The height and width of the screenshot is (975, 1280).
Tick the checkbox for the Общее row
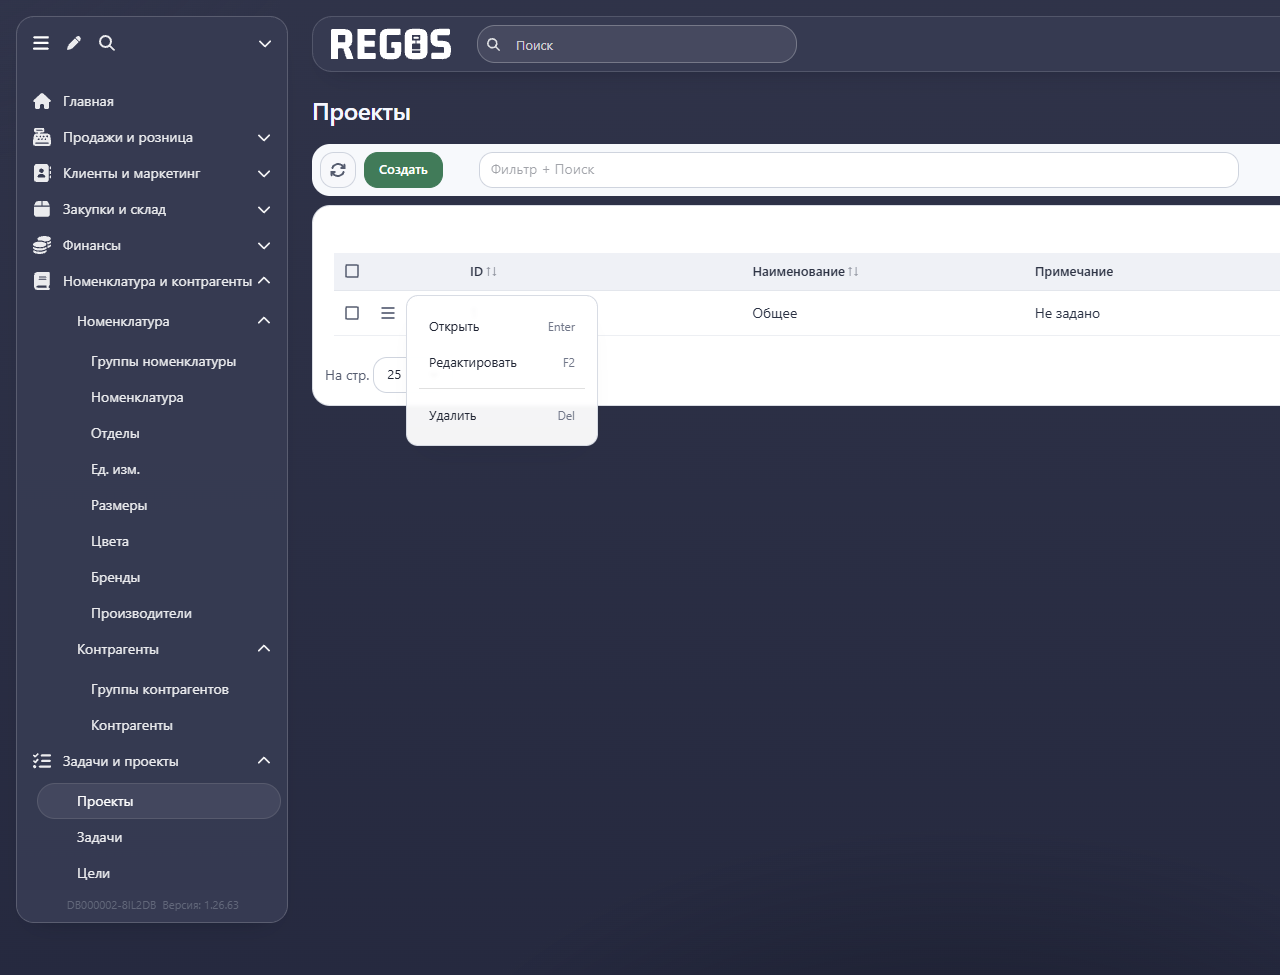point(352,313)
